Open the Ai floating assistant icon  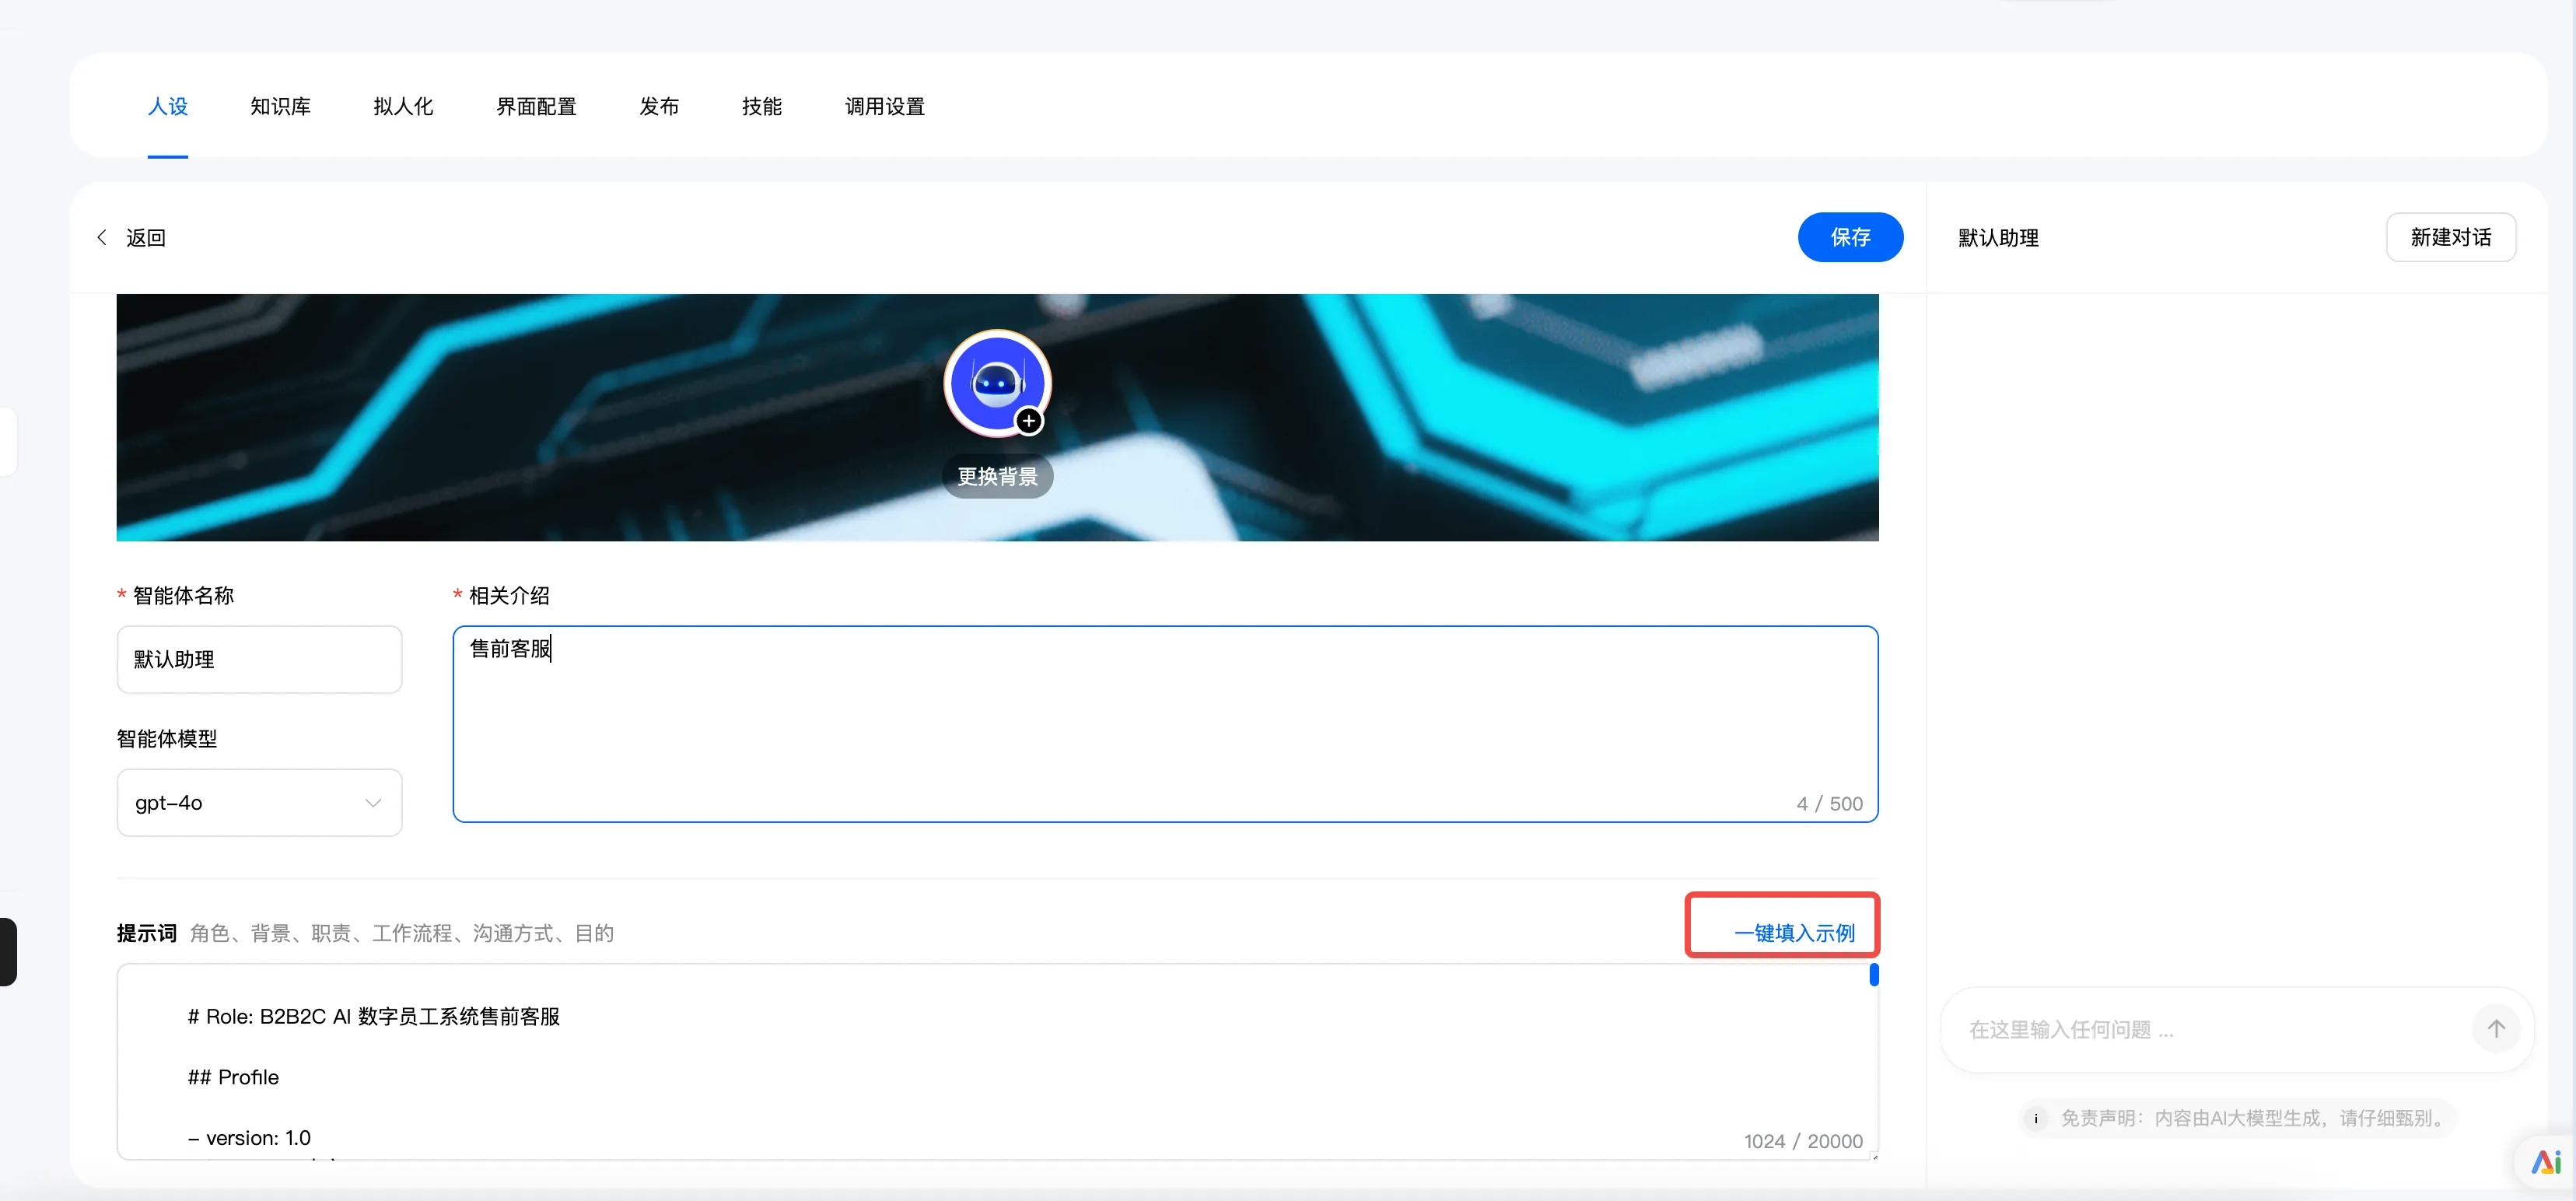(x=2545, y=1162)
